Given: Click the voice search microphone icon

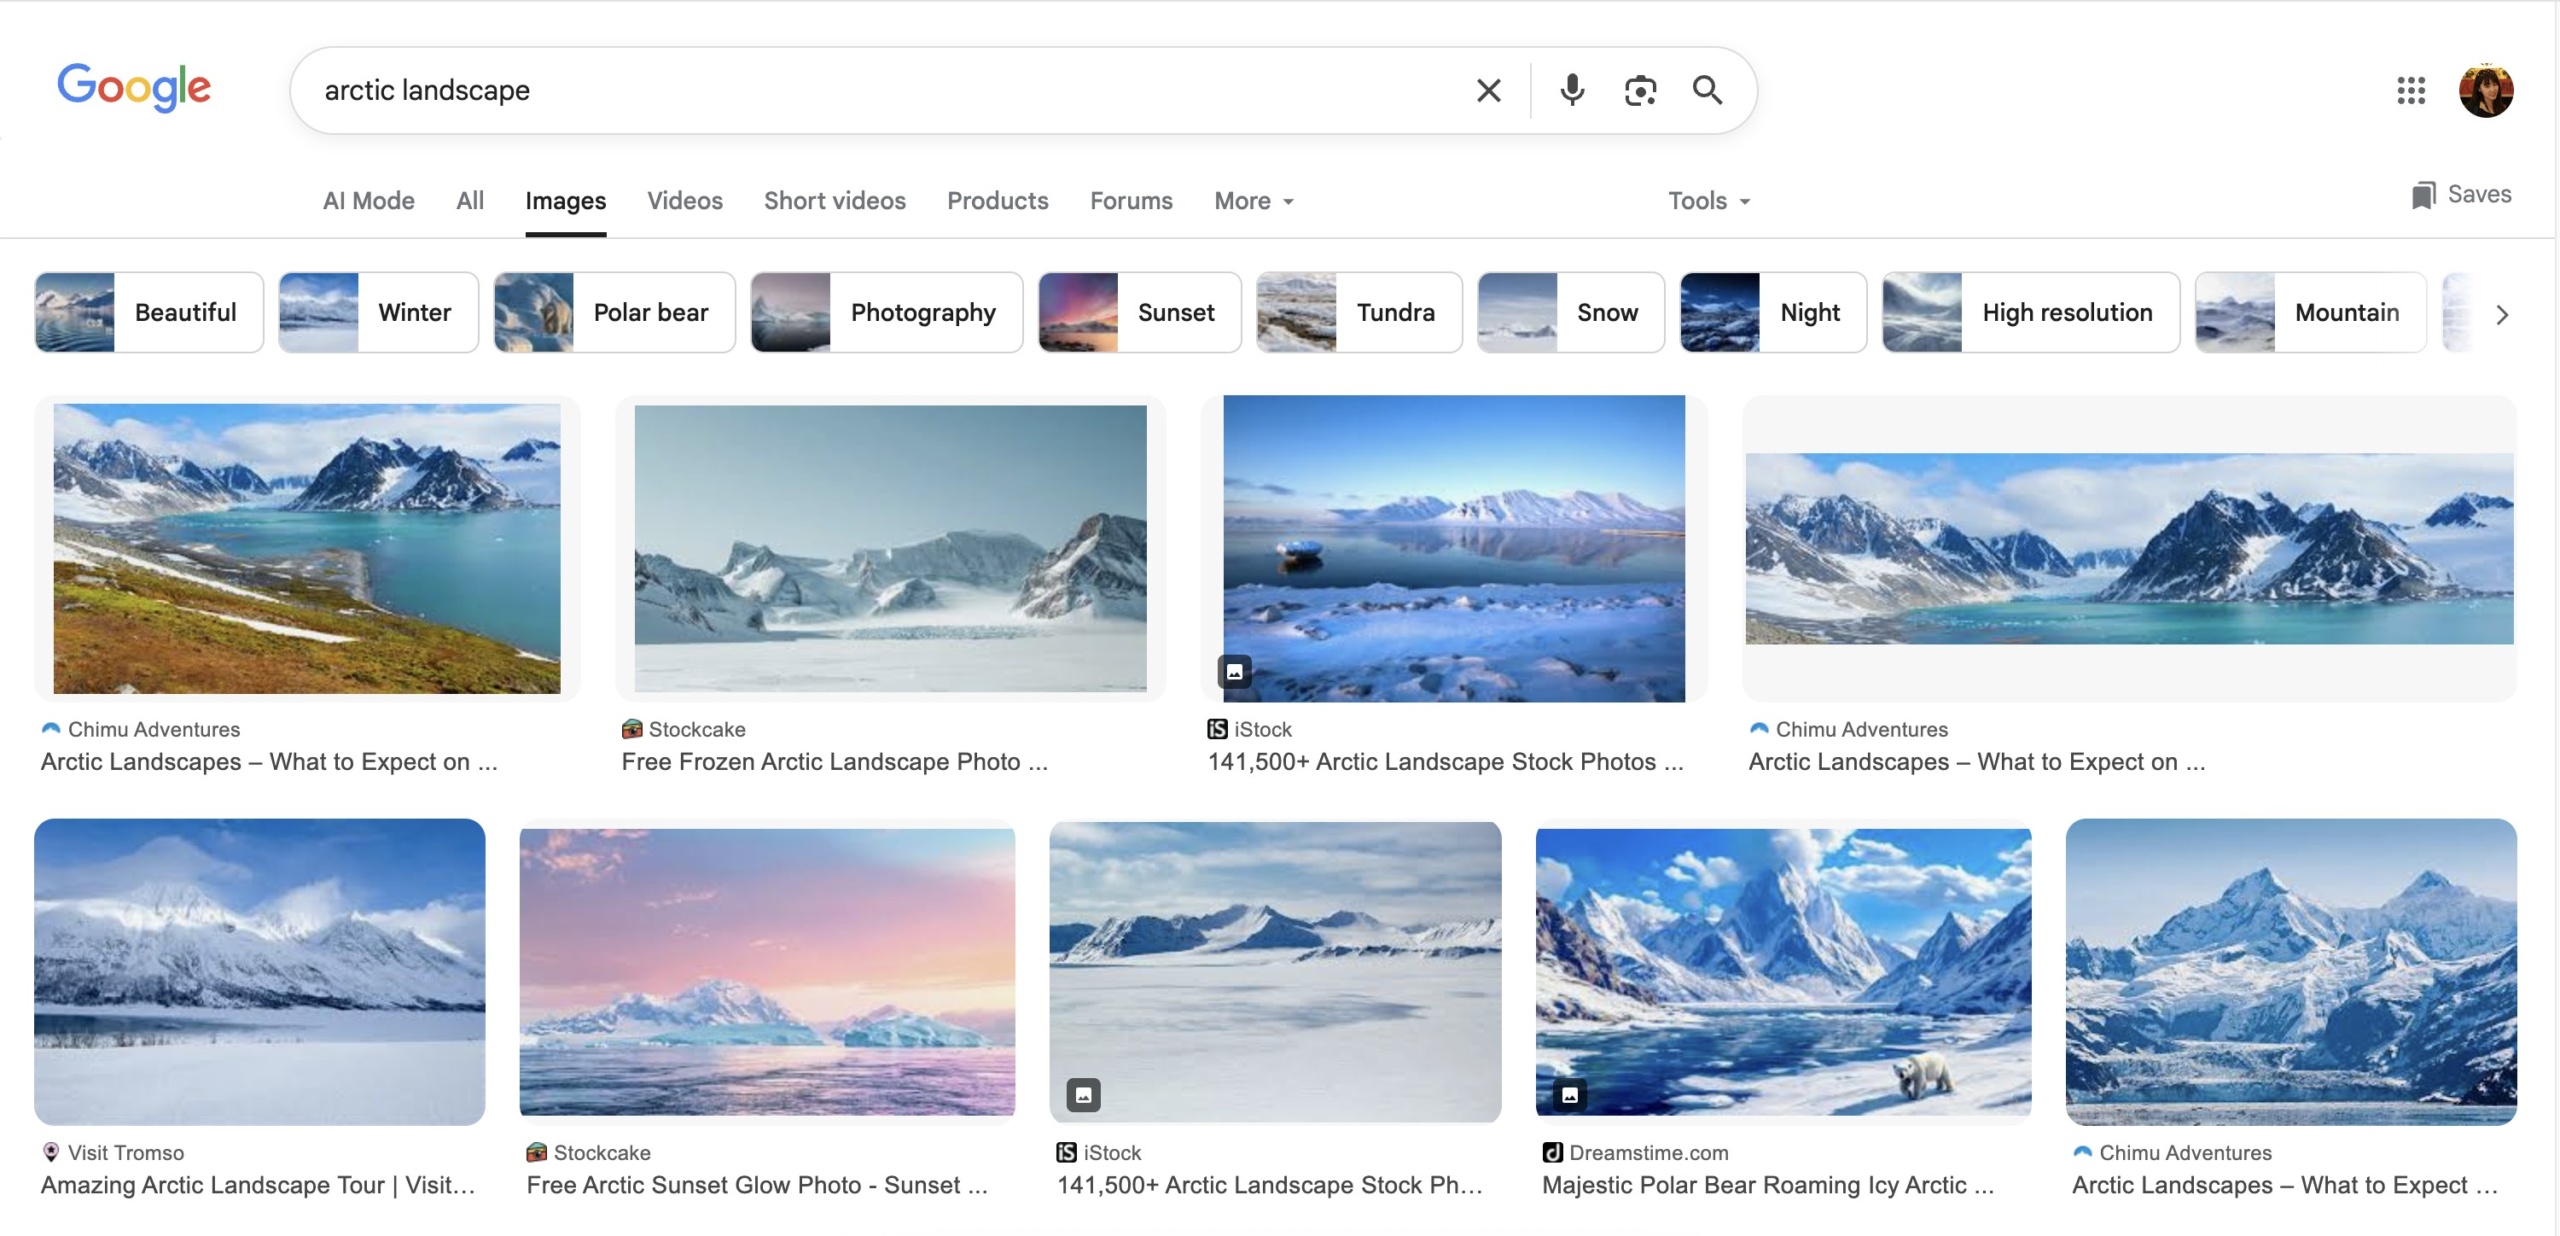Looking at the screenshot, I should click(1572, 91).
